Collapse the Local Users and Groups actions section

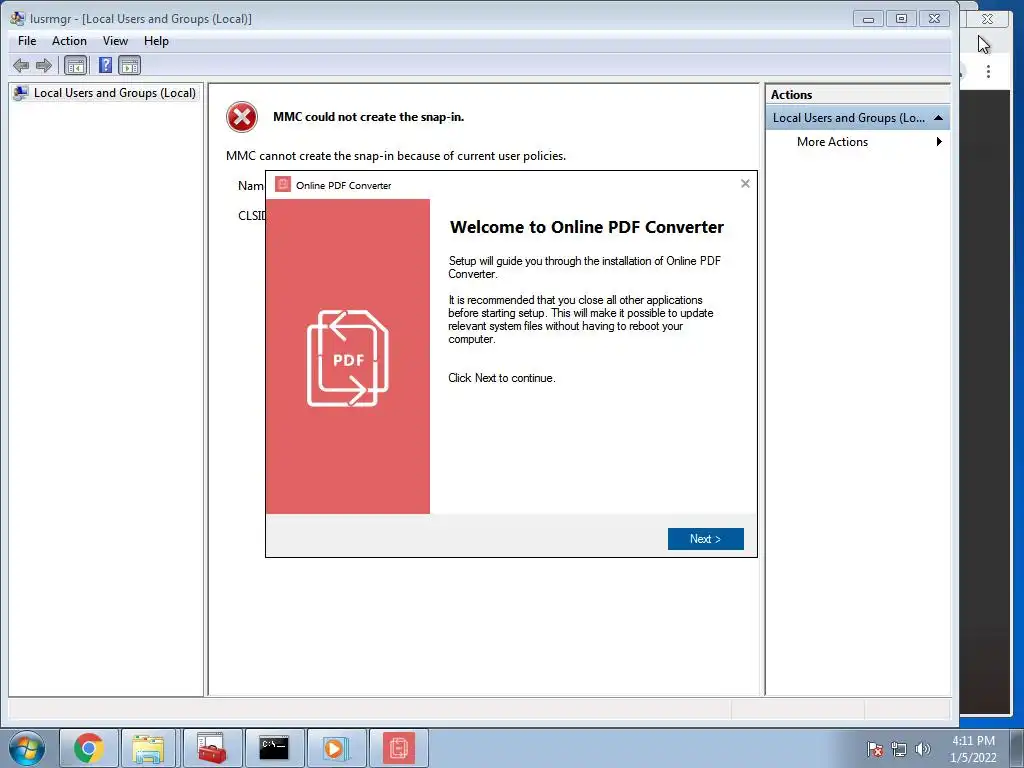point(938,118)
